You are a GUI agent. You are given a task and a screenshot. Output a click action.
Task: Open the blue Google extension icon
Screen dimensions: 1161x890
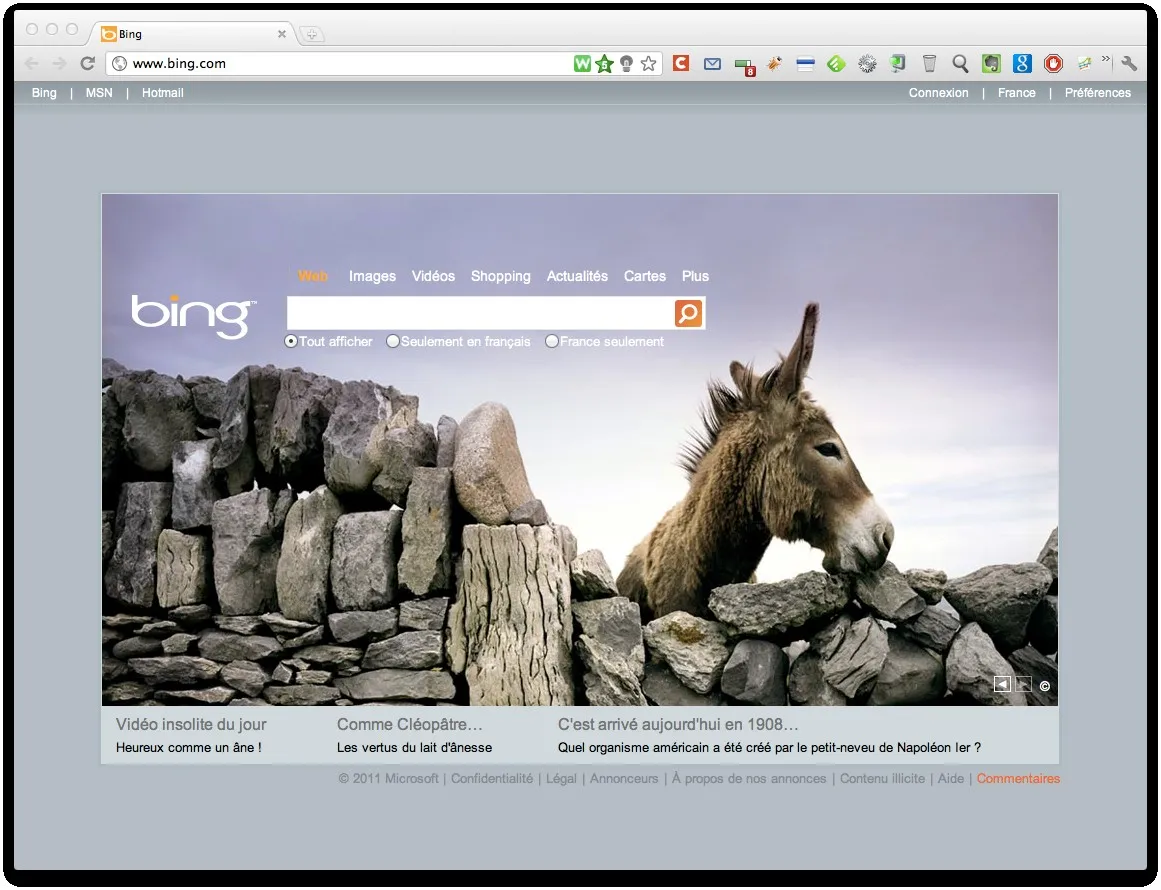[x=1022, y=64]
